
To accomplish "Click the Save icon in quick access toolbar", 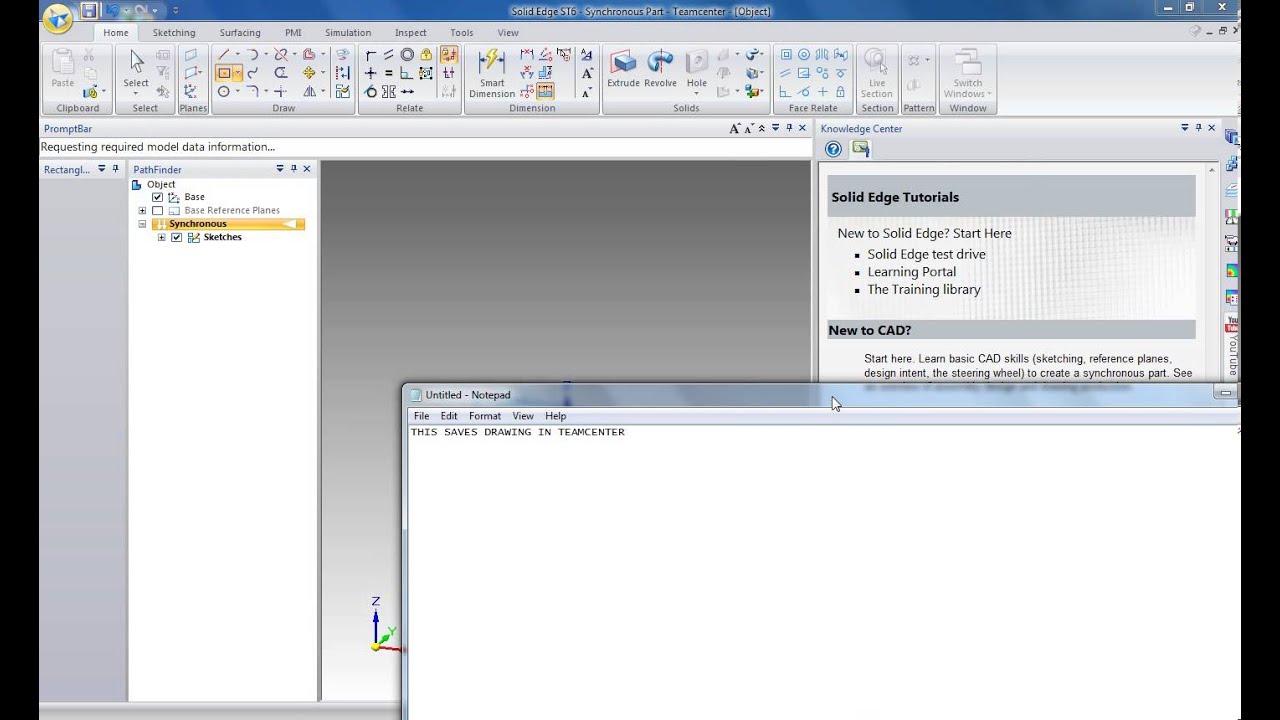I will click(89, 10).
